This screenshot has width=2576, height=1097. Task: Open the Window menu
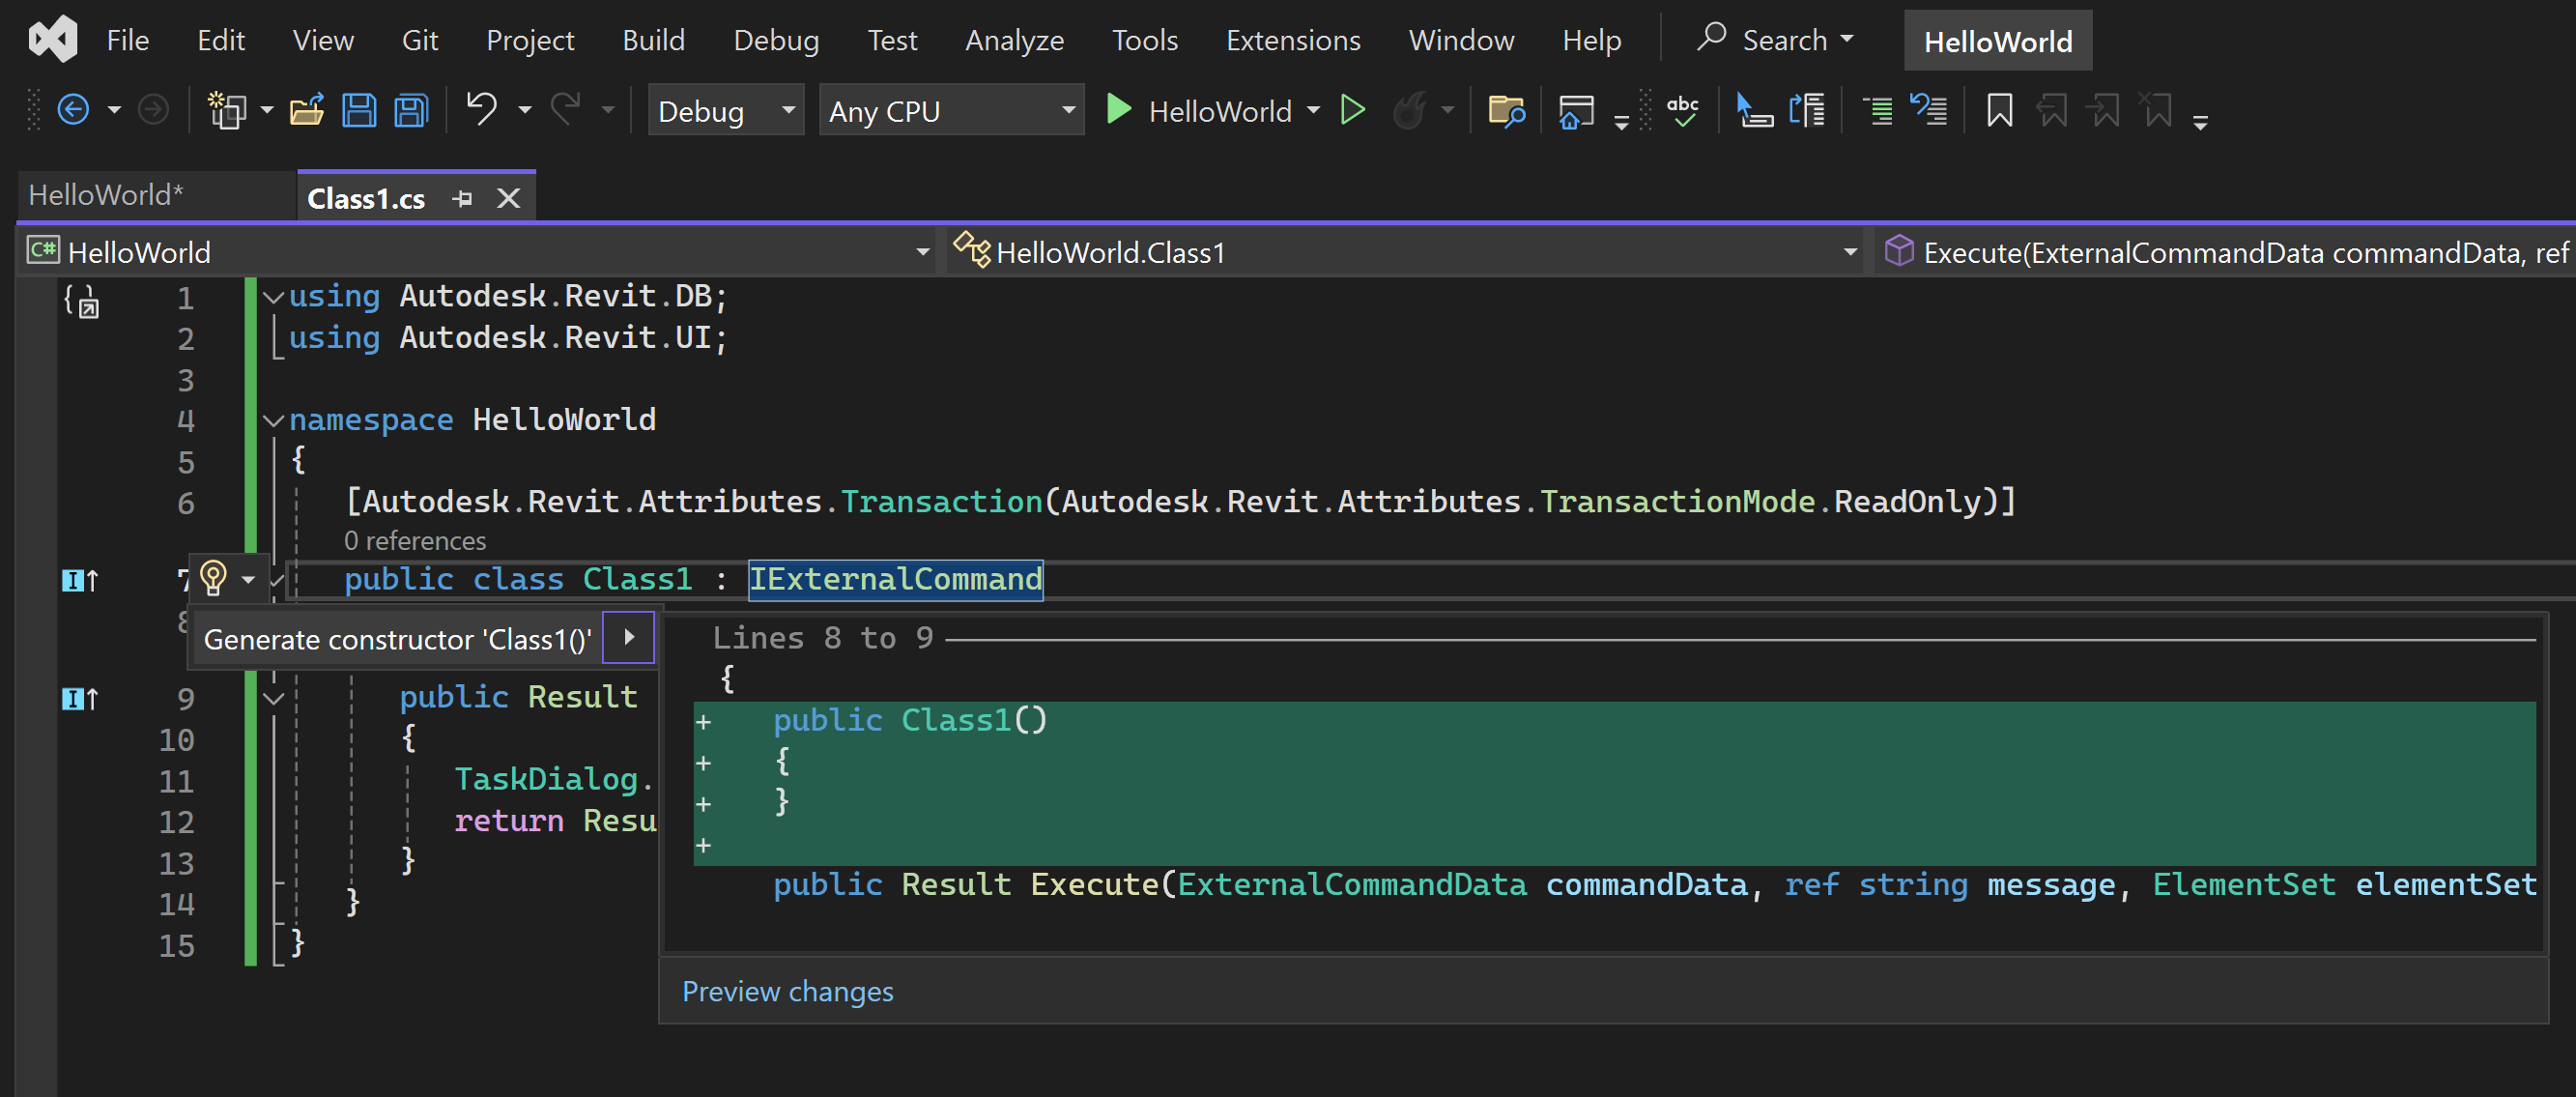1461,40
